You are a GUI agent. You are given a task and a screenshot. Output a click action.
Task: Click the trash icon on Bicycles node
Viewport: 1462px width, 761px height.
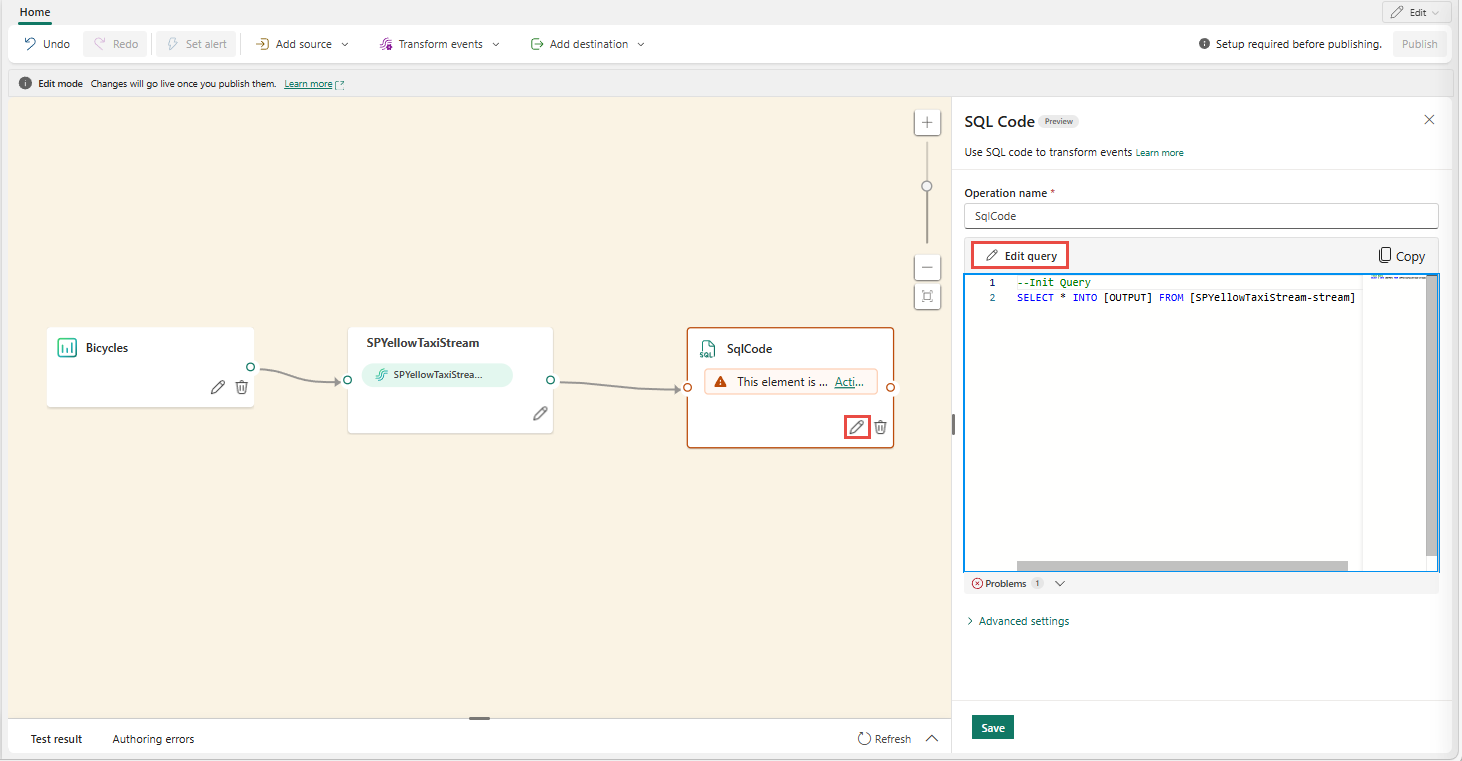[241, 387]
